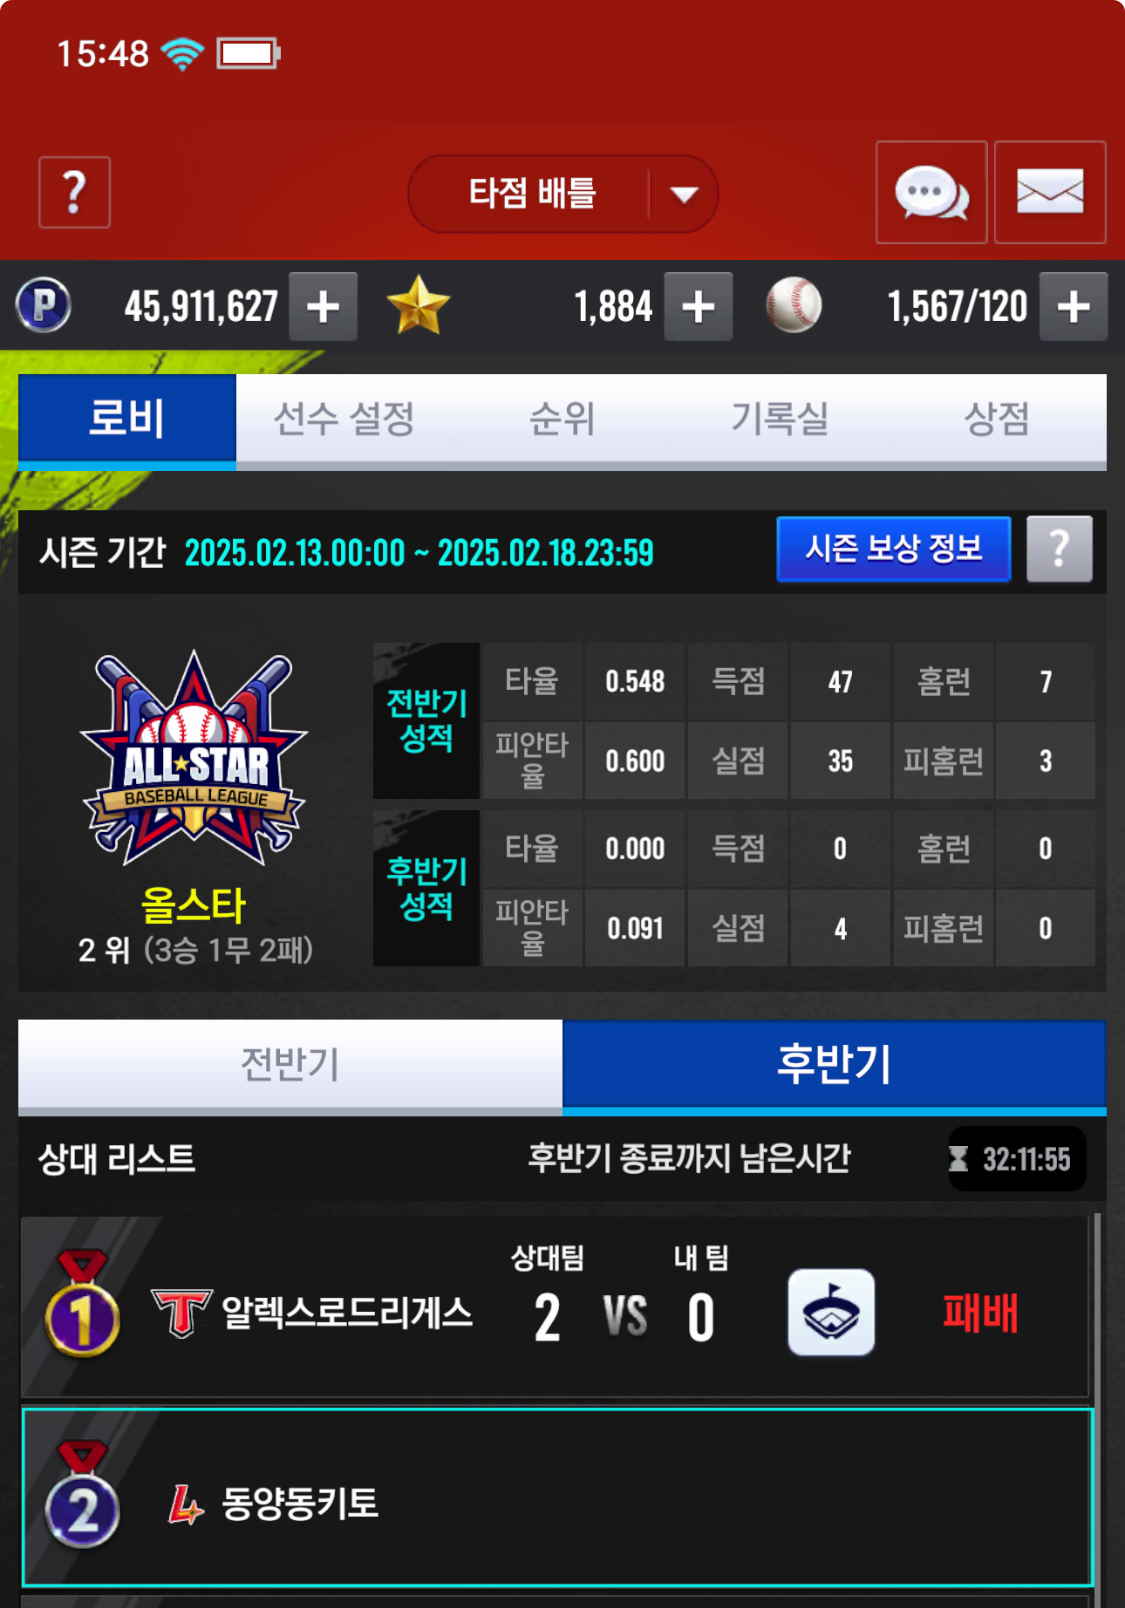The image size is (1125, 1608).
Task: Select opponent 동양동키토 in the list
Action: 558,1498
